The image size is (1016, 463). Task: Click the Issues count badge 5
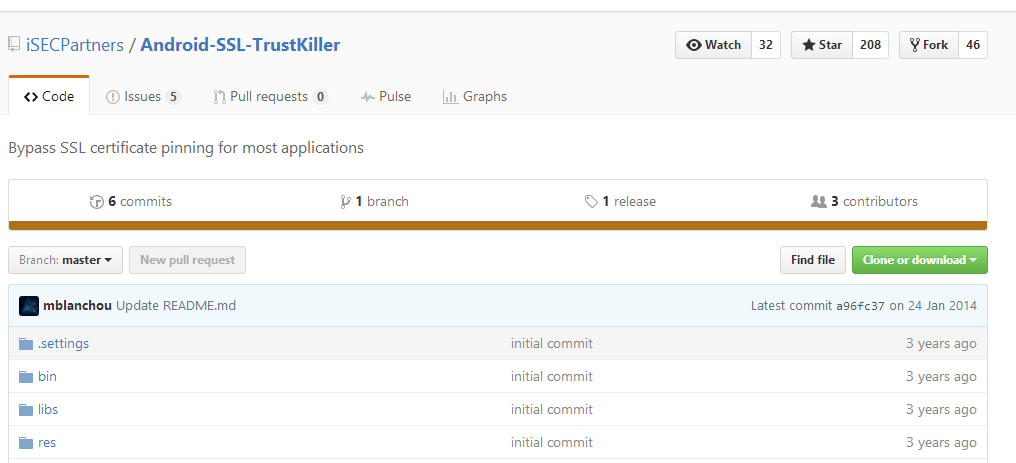point(172,97)
